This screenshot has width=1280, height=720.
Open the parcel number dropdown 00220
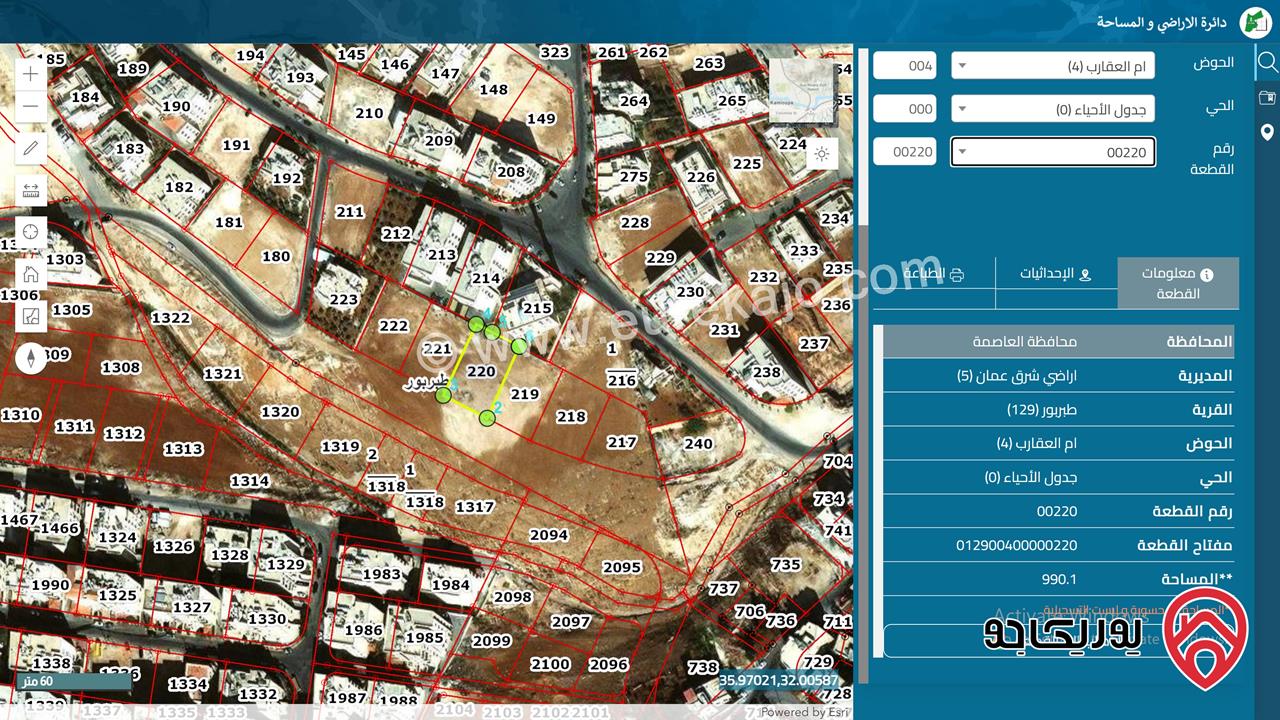tap(1053, 152)
